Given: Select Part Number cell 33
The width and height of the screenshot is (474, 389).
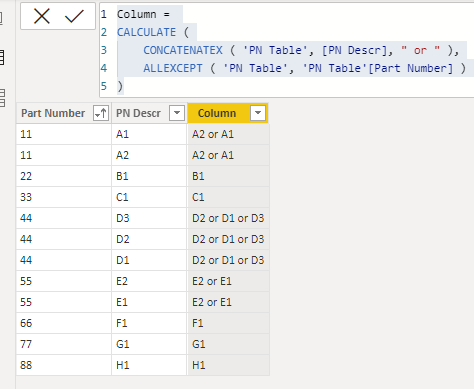Looking at the screenshot, I should [64, 197].
